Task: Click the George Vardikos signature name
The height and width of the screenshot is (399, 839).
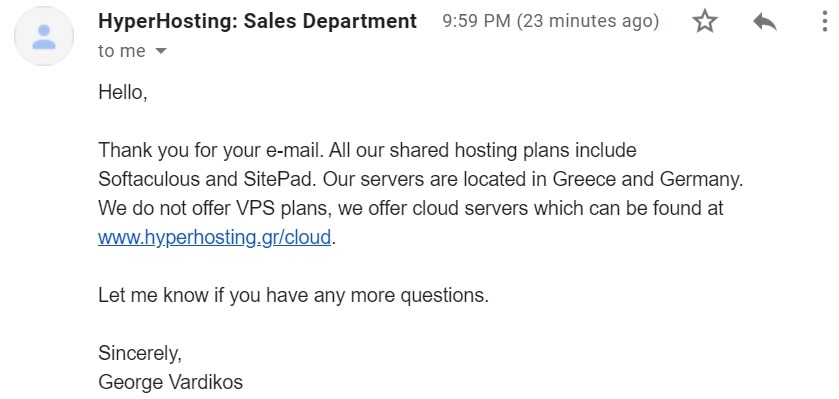Action: (171, 382)
